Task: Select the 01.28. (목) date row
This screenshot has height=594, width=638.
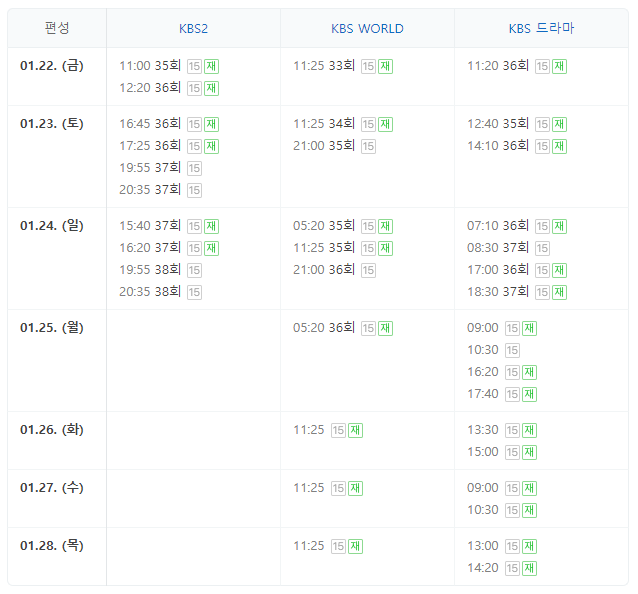Action: click(x=52, y=546)
